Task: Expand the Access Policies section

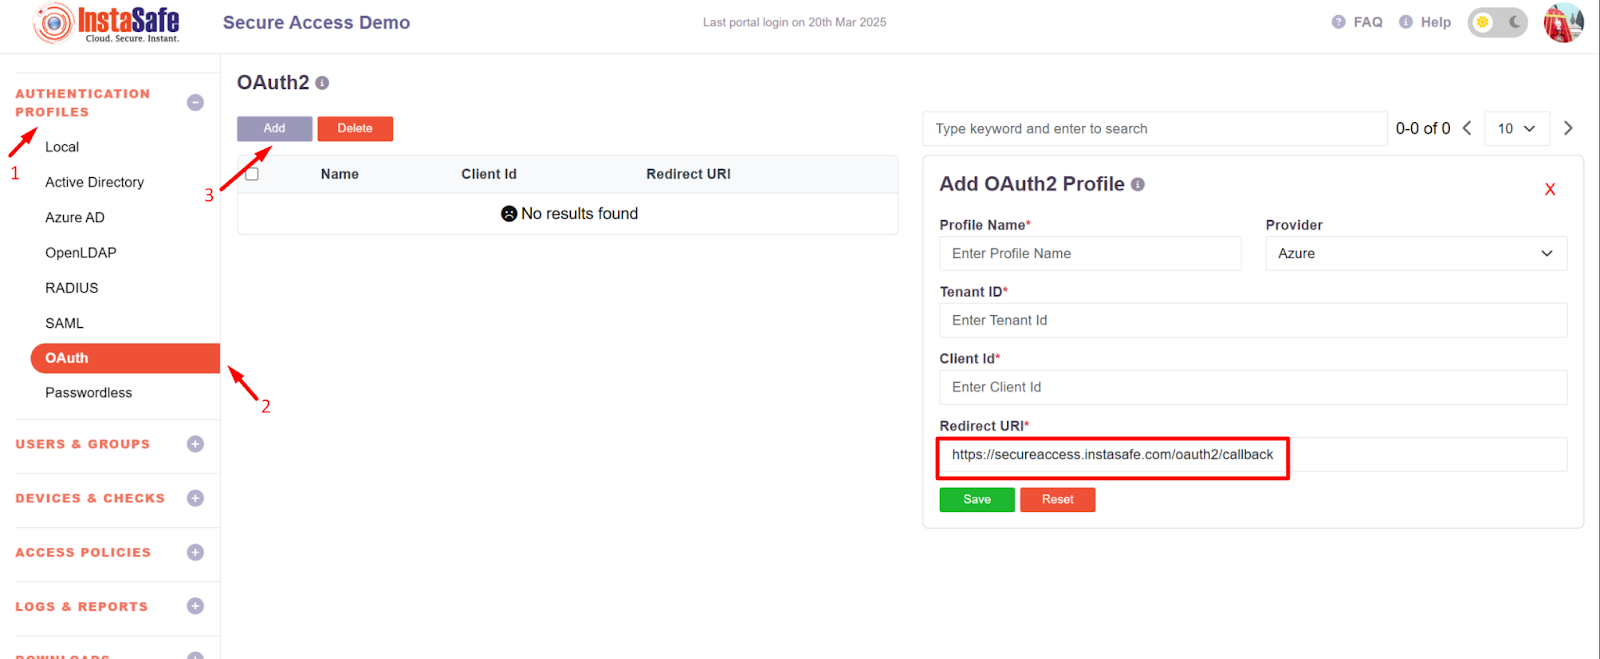Action: coord(195,552)
